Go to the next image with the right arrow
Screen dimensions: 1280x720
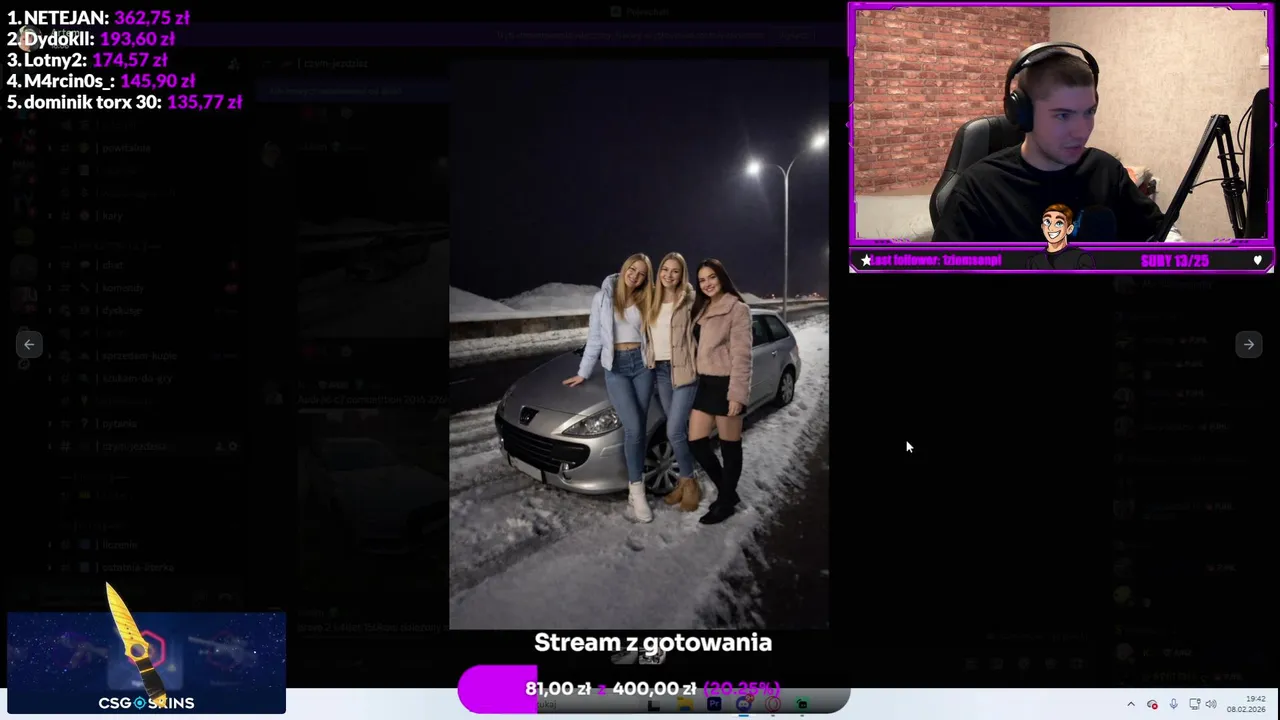1248,344
